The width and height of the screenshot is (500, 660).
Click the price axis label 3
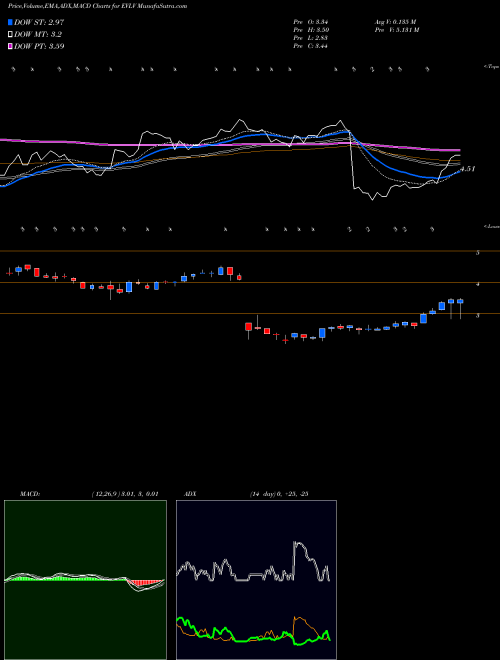478,315
